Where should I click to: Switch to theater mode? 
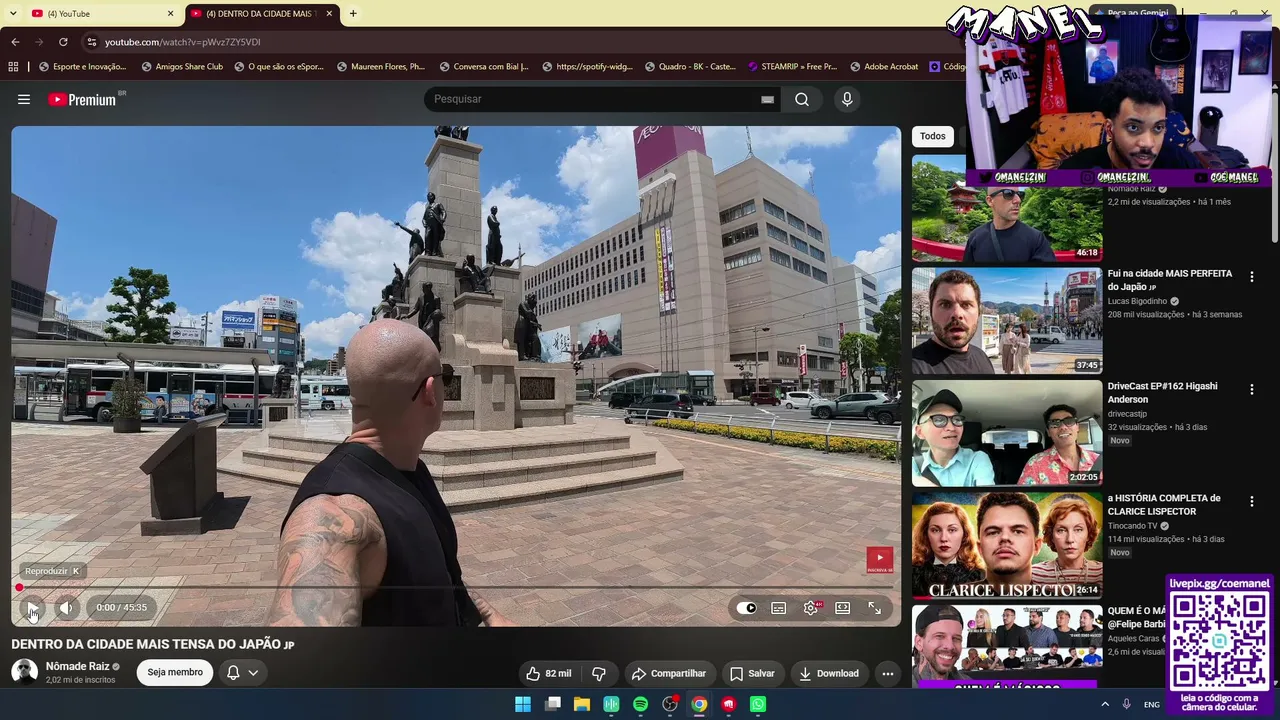[x=843, y=608]
